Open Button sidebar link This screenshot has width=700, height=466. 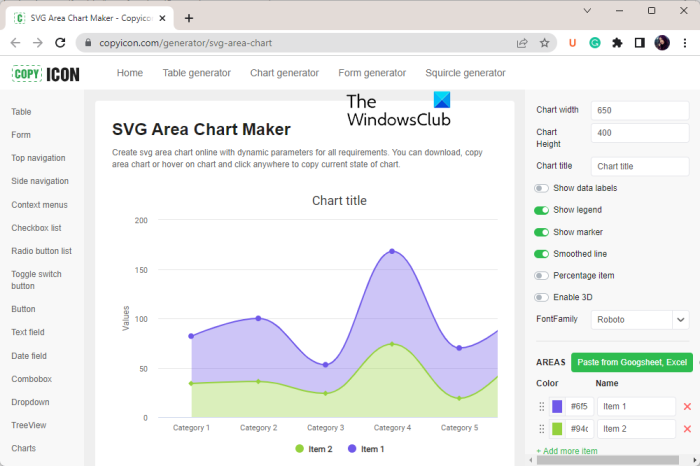[23, 309]
